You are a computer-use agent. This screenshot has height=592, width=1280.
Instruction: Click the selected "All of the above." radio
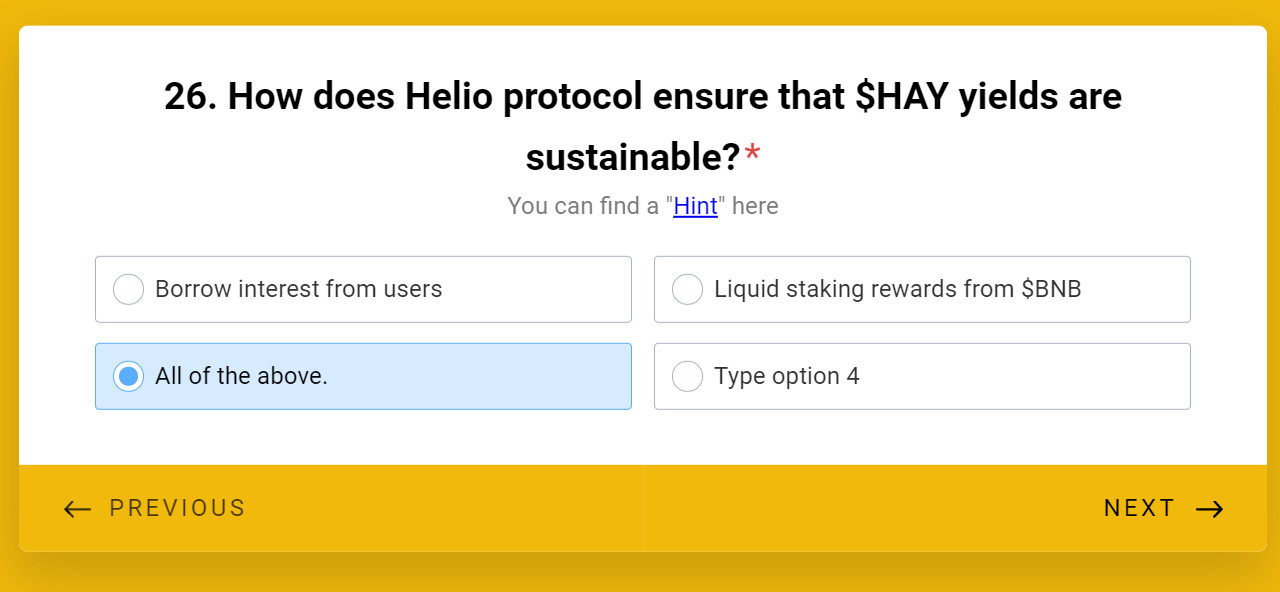click(128, 376)
